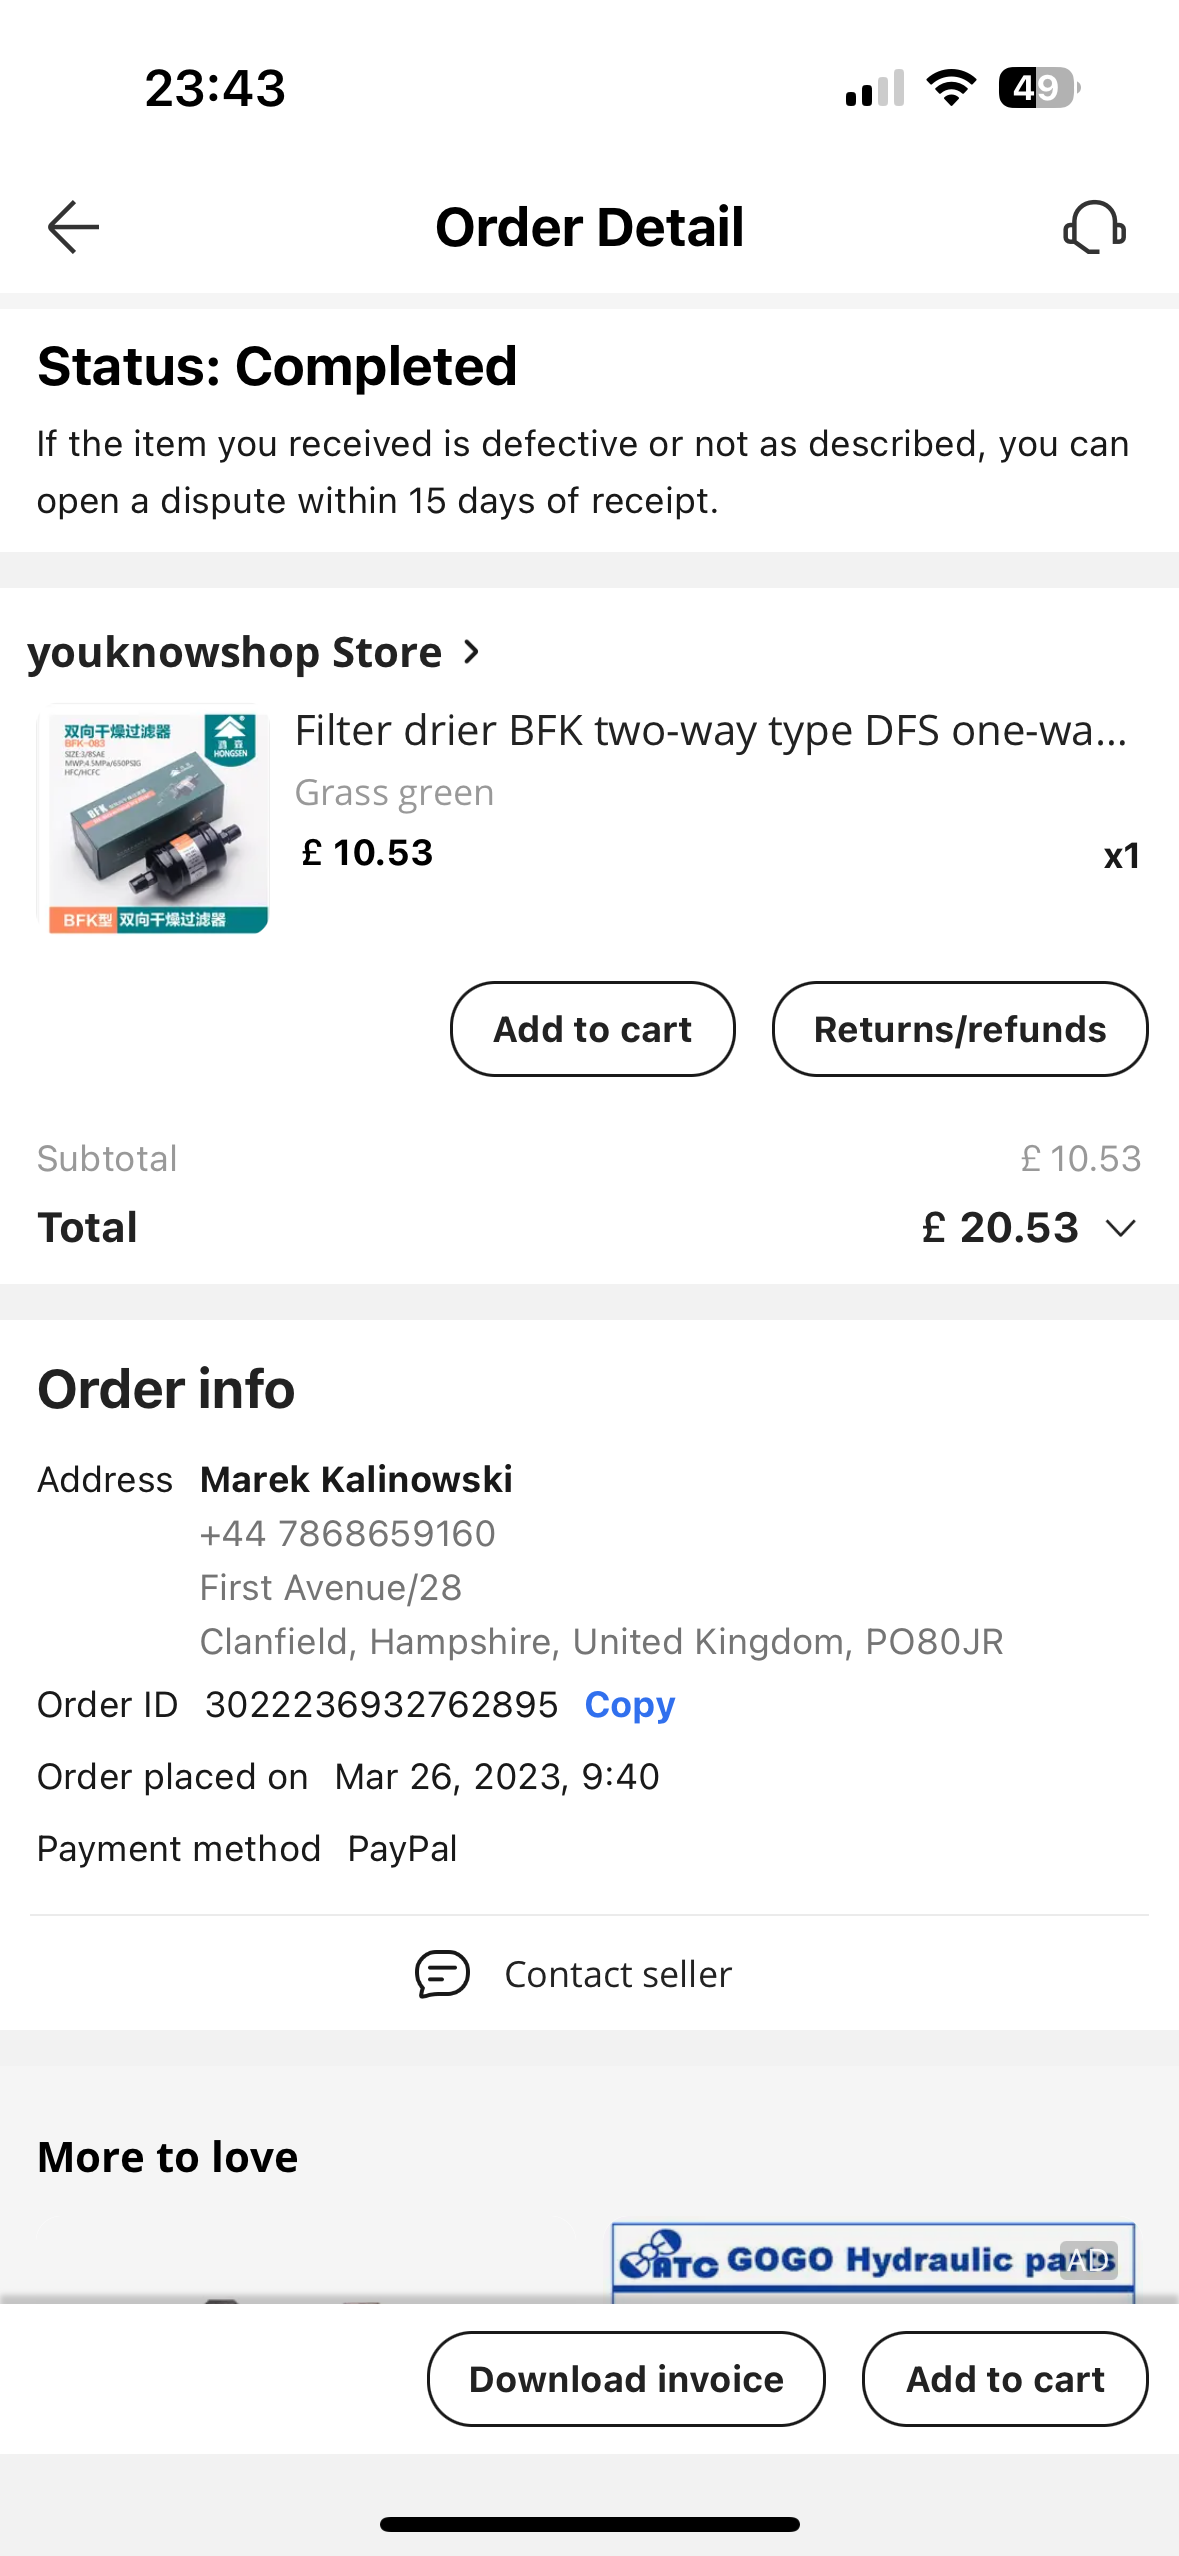
Task: Copy the Order ID number
Action: click(629, 1705)
